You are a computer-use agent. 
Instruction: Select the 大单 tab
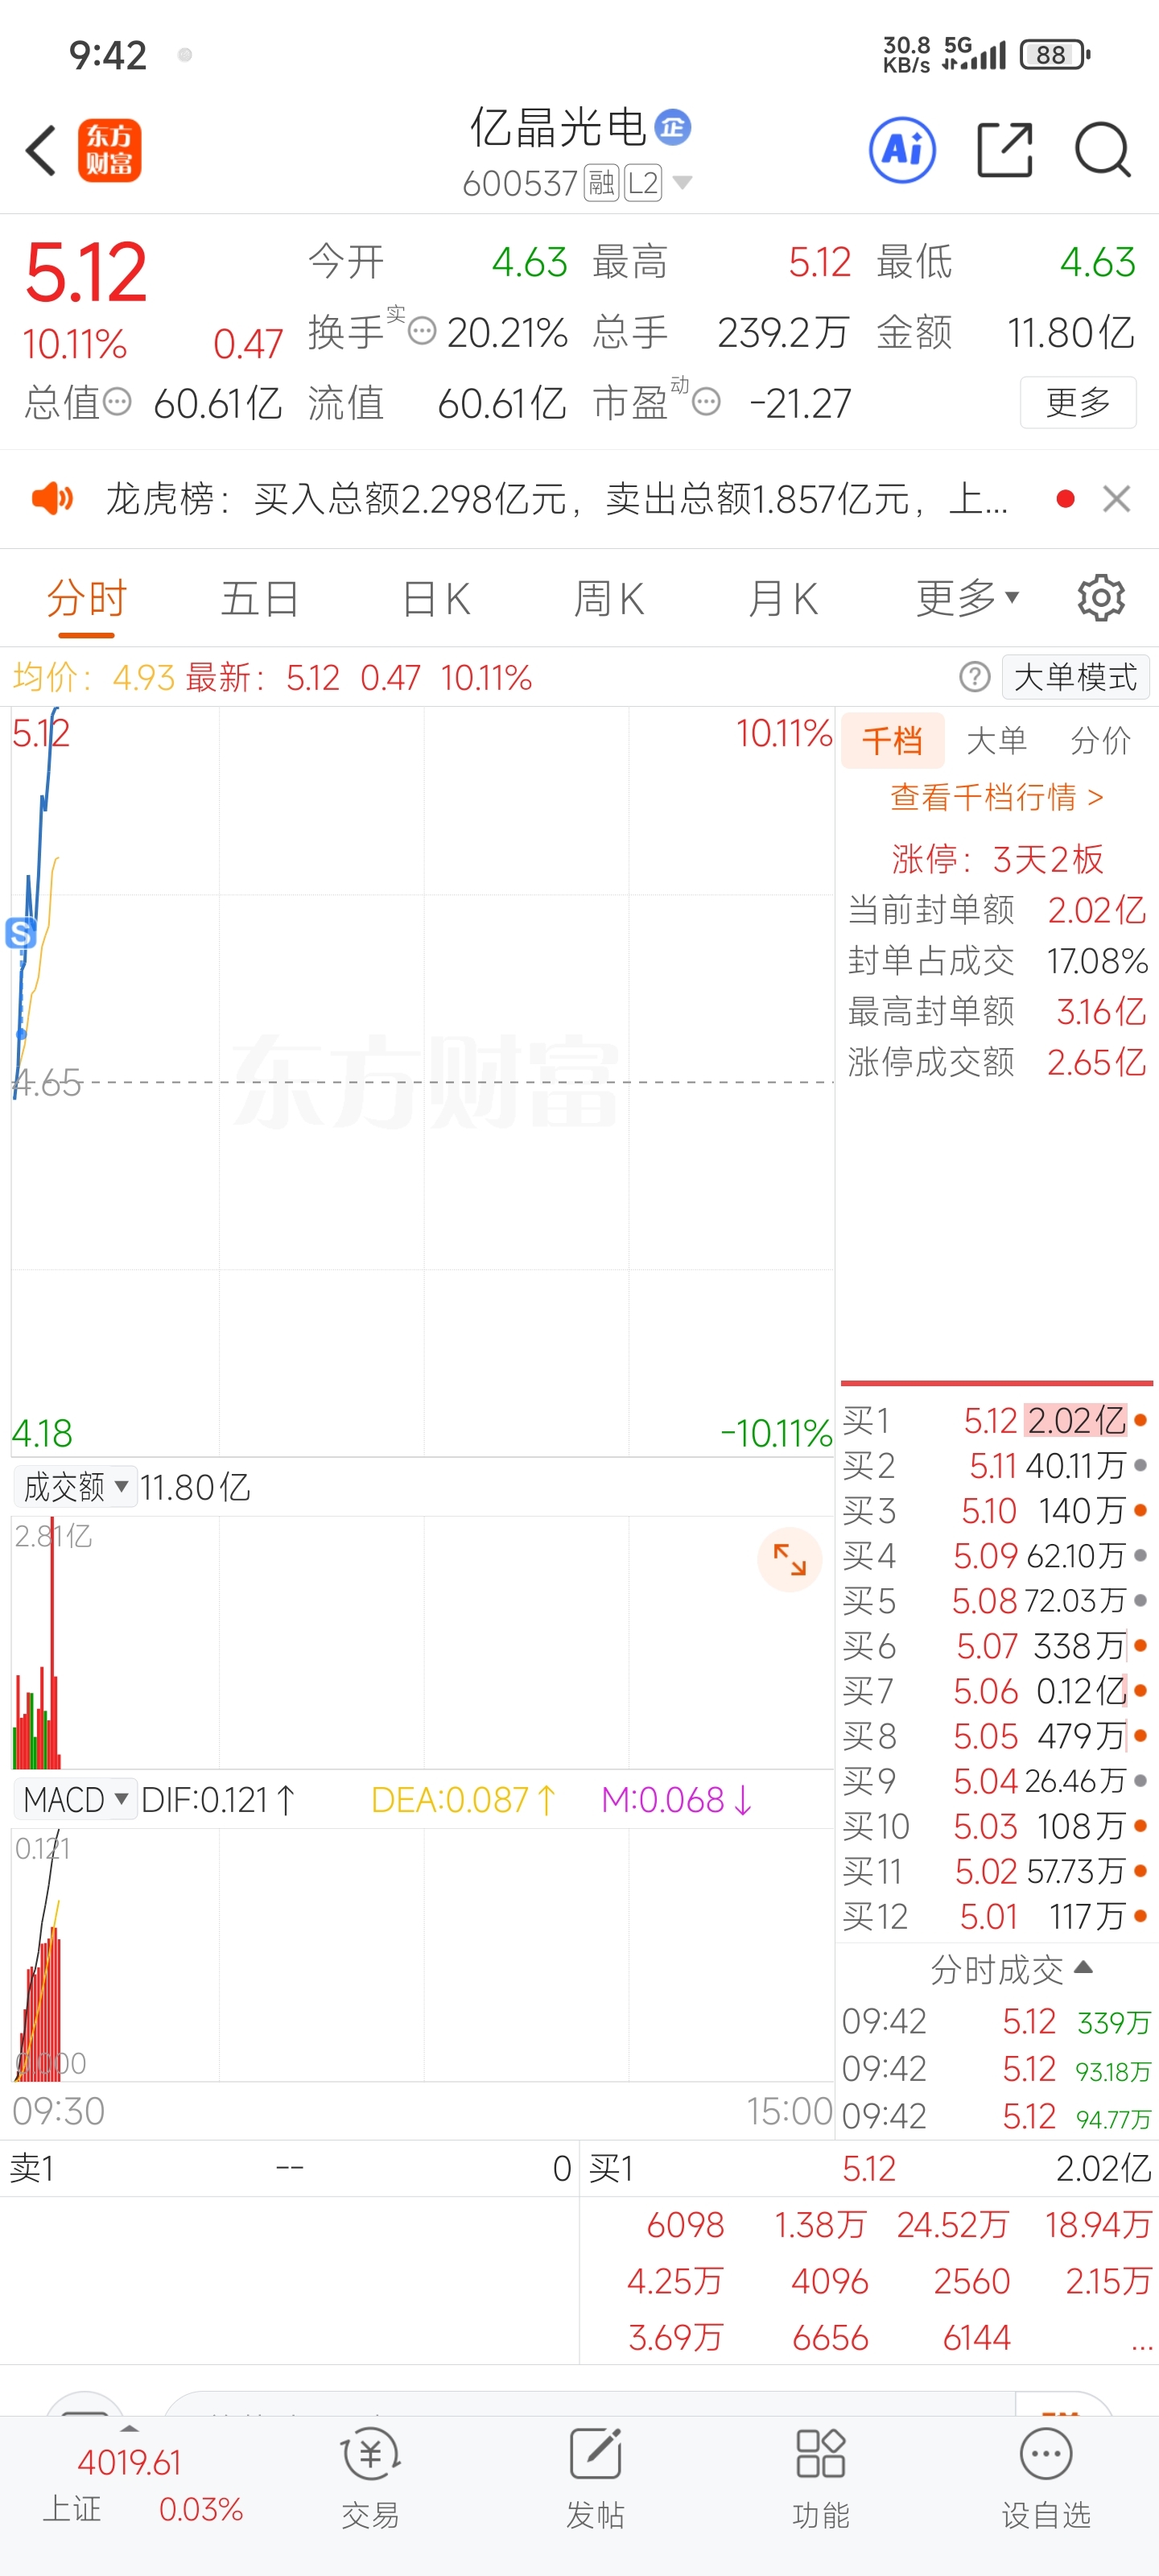coord(996,741)
